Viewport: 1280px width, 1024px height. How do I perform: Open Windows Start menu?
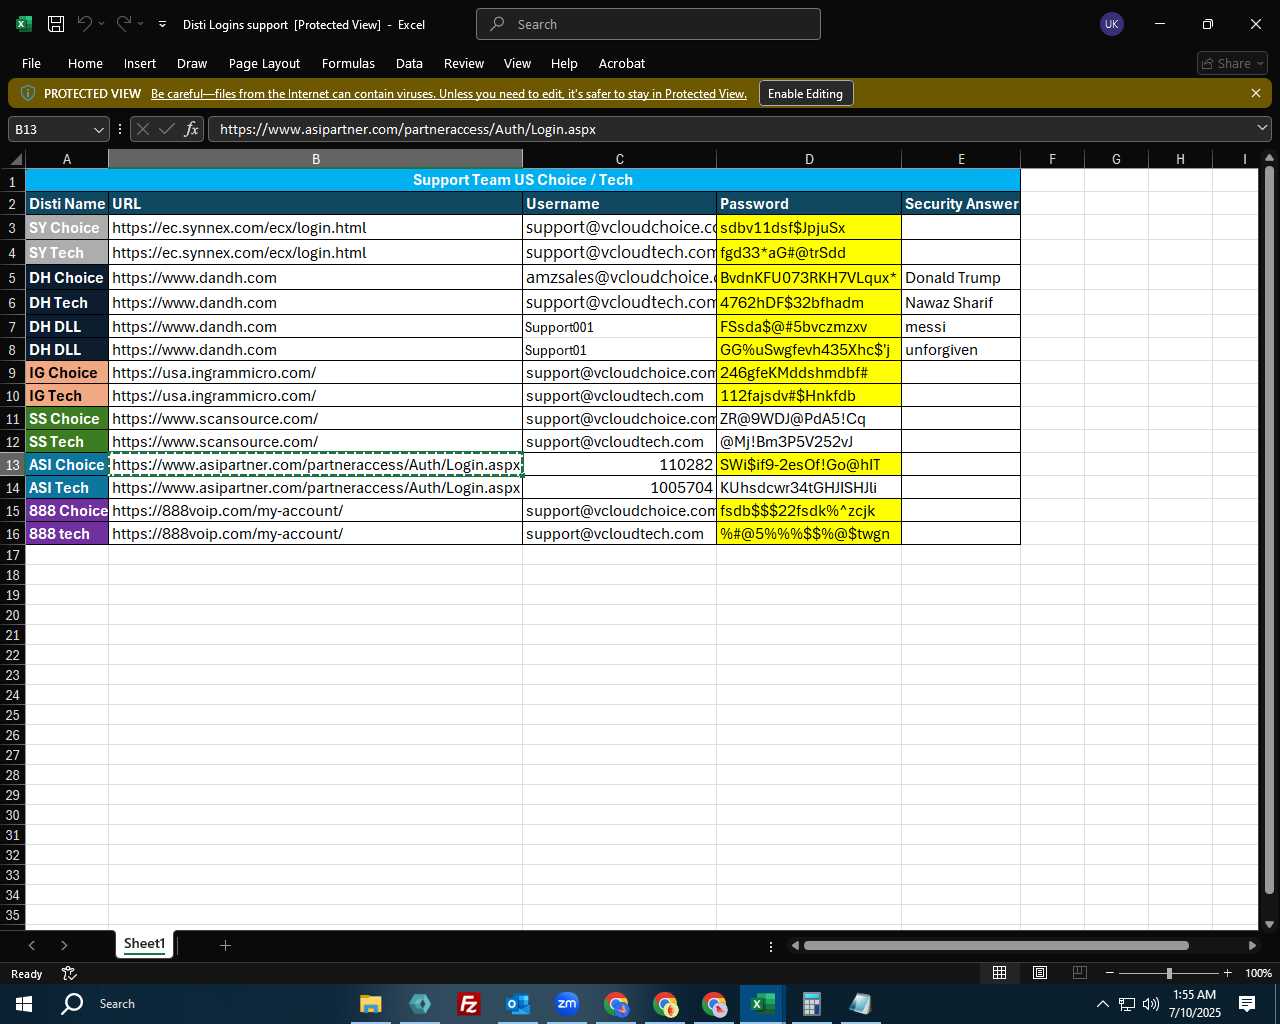(x=24, y=1004)
